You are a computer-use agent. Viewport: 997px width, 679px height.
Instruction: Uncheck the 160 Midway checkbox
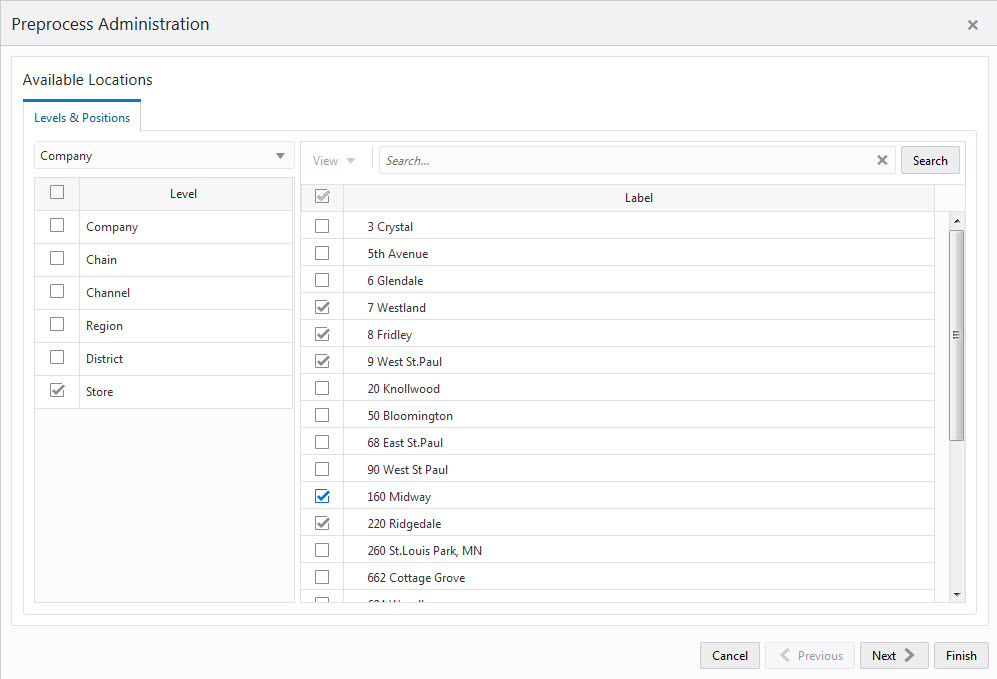coord(322,496)
